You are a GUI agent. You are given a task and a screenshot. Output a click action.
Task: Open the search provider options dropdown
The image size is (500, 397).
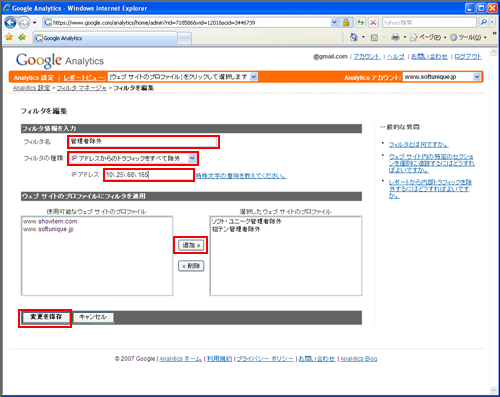click(x=492, y=22)
